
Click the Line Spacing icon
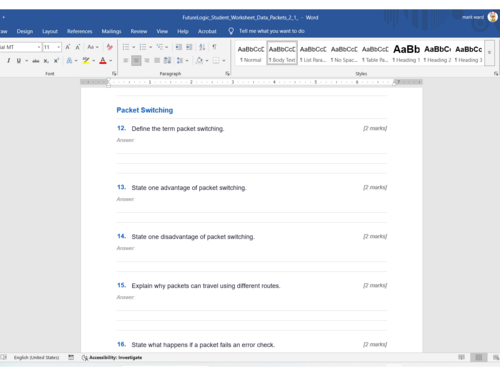(x=180, y=61)
